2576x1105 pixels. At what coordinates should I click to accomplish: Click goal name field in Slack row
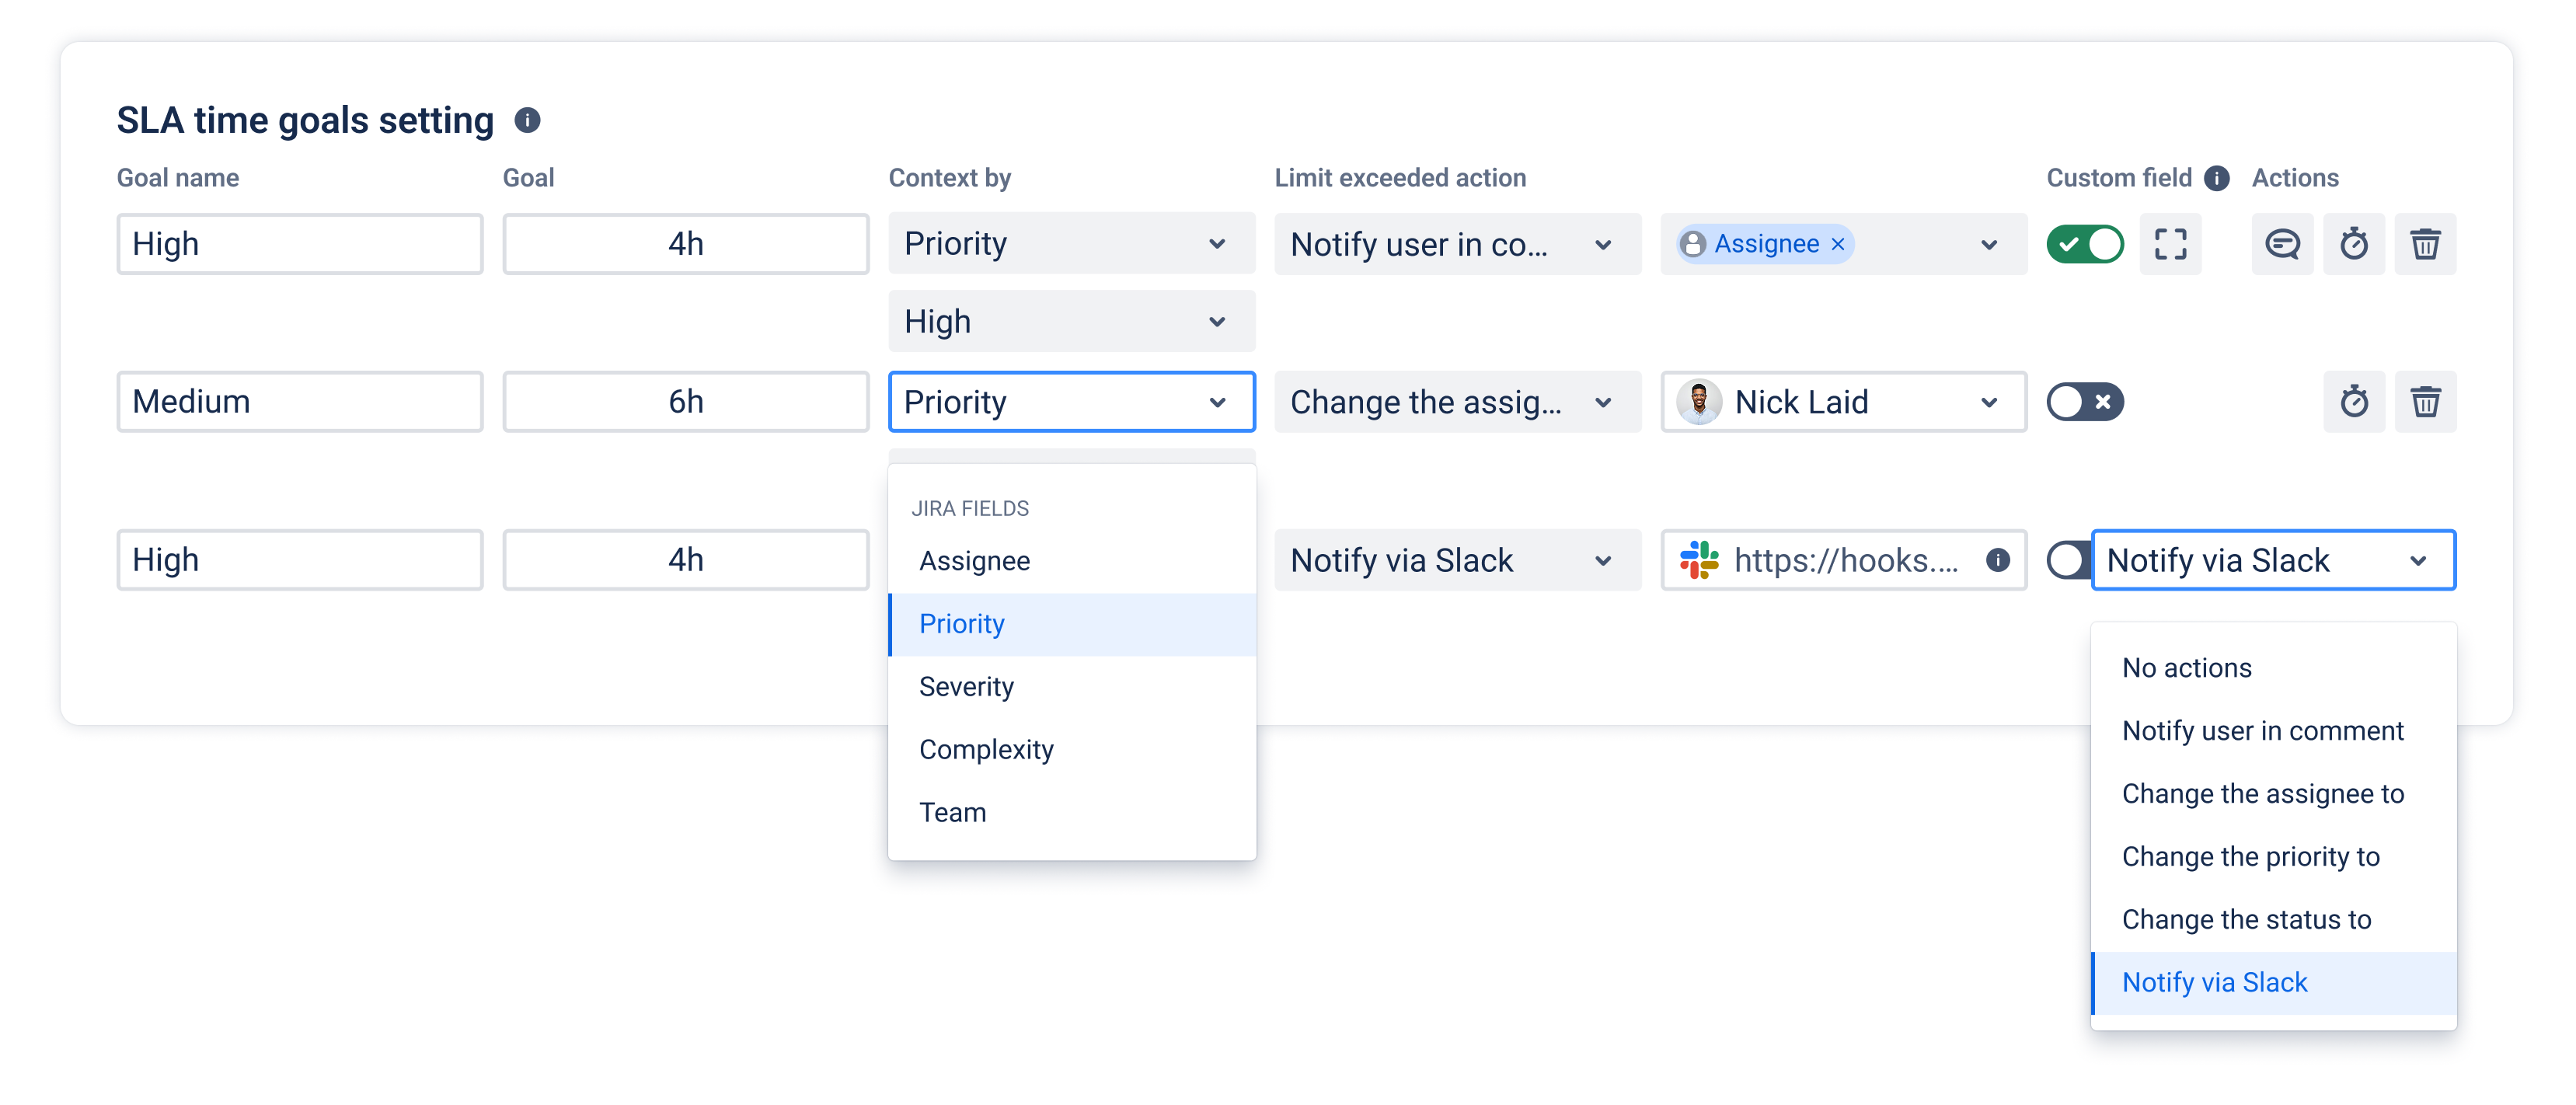[300, 560]
